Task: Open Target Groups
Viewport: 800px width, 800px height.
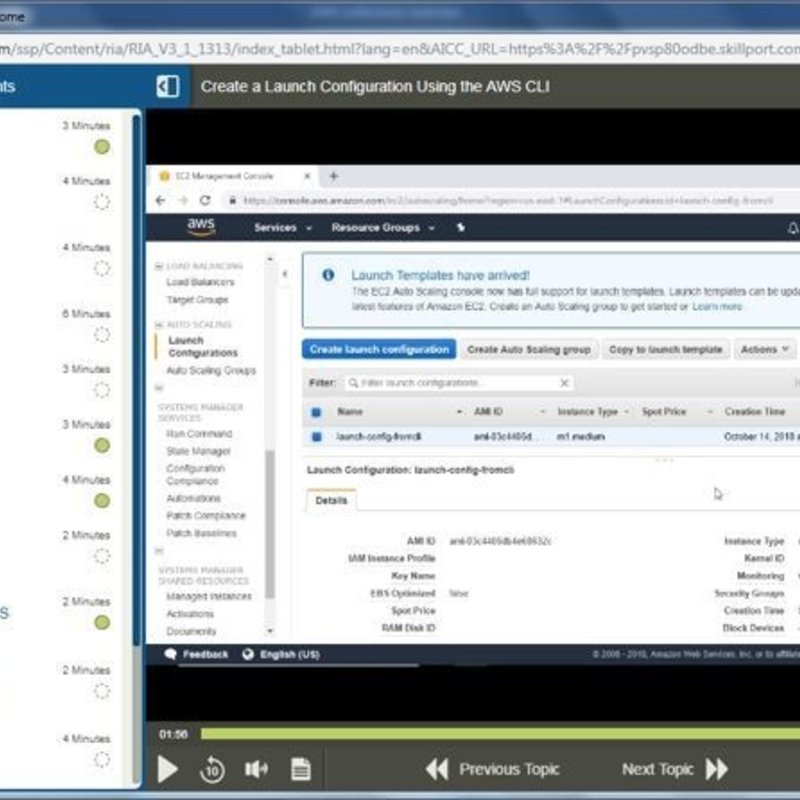Action: [x=197, y=299]
